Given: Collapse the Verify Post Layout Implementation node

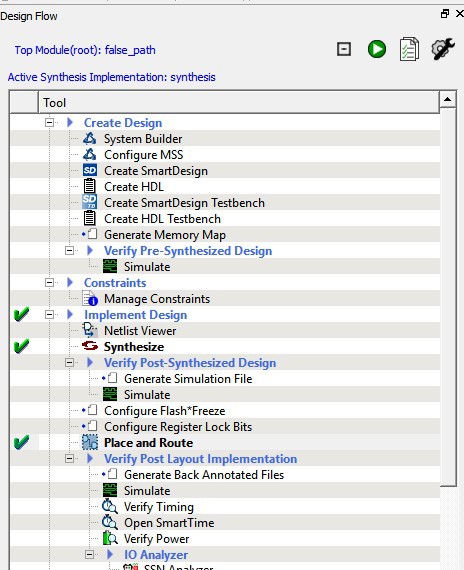Looking at the screenshot, I should tap(69, 458).
